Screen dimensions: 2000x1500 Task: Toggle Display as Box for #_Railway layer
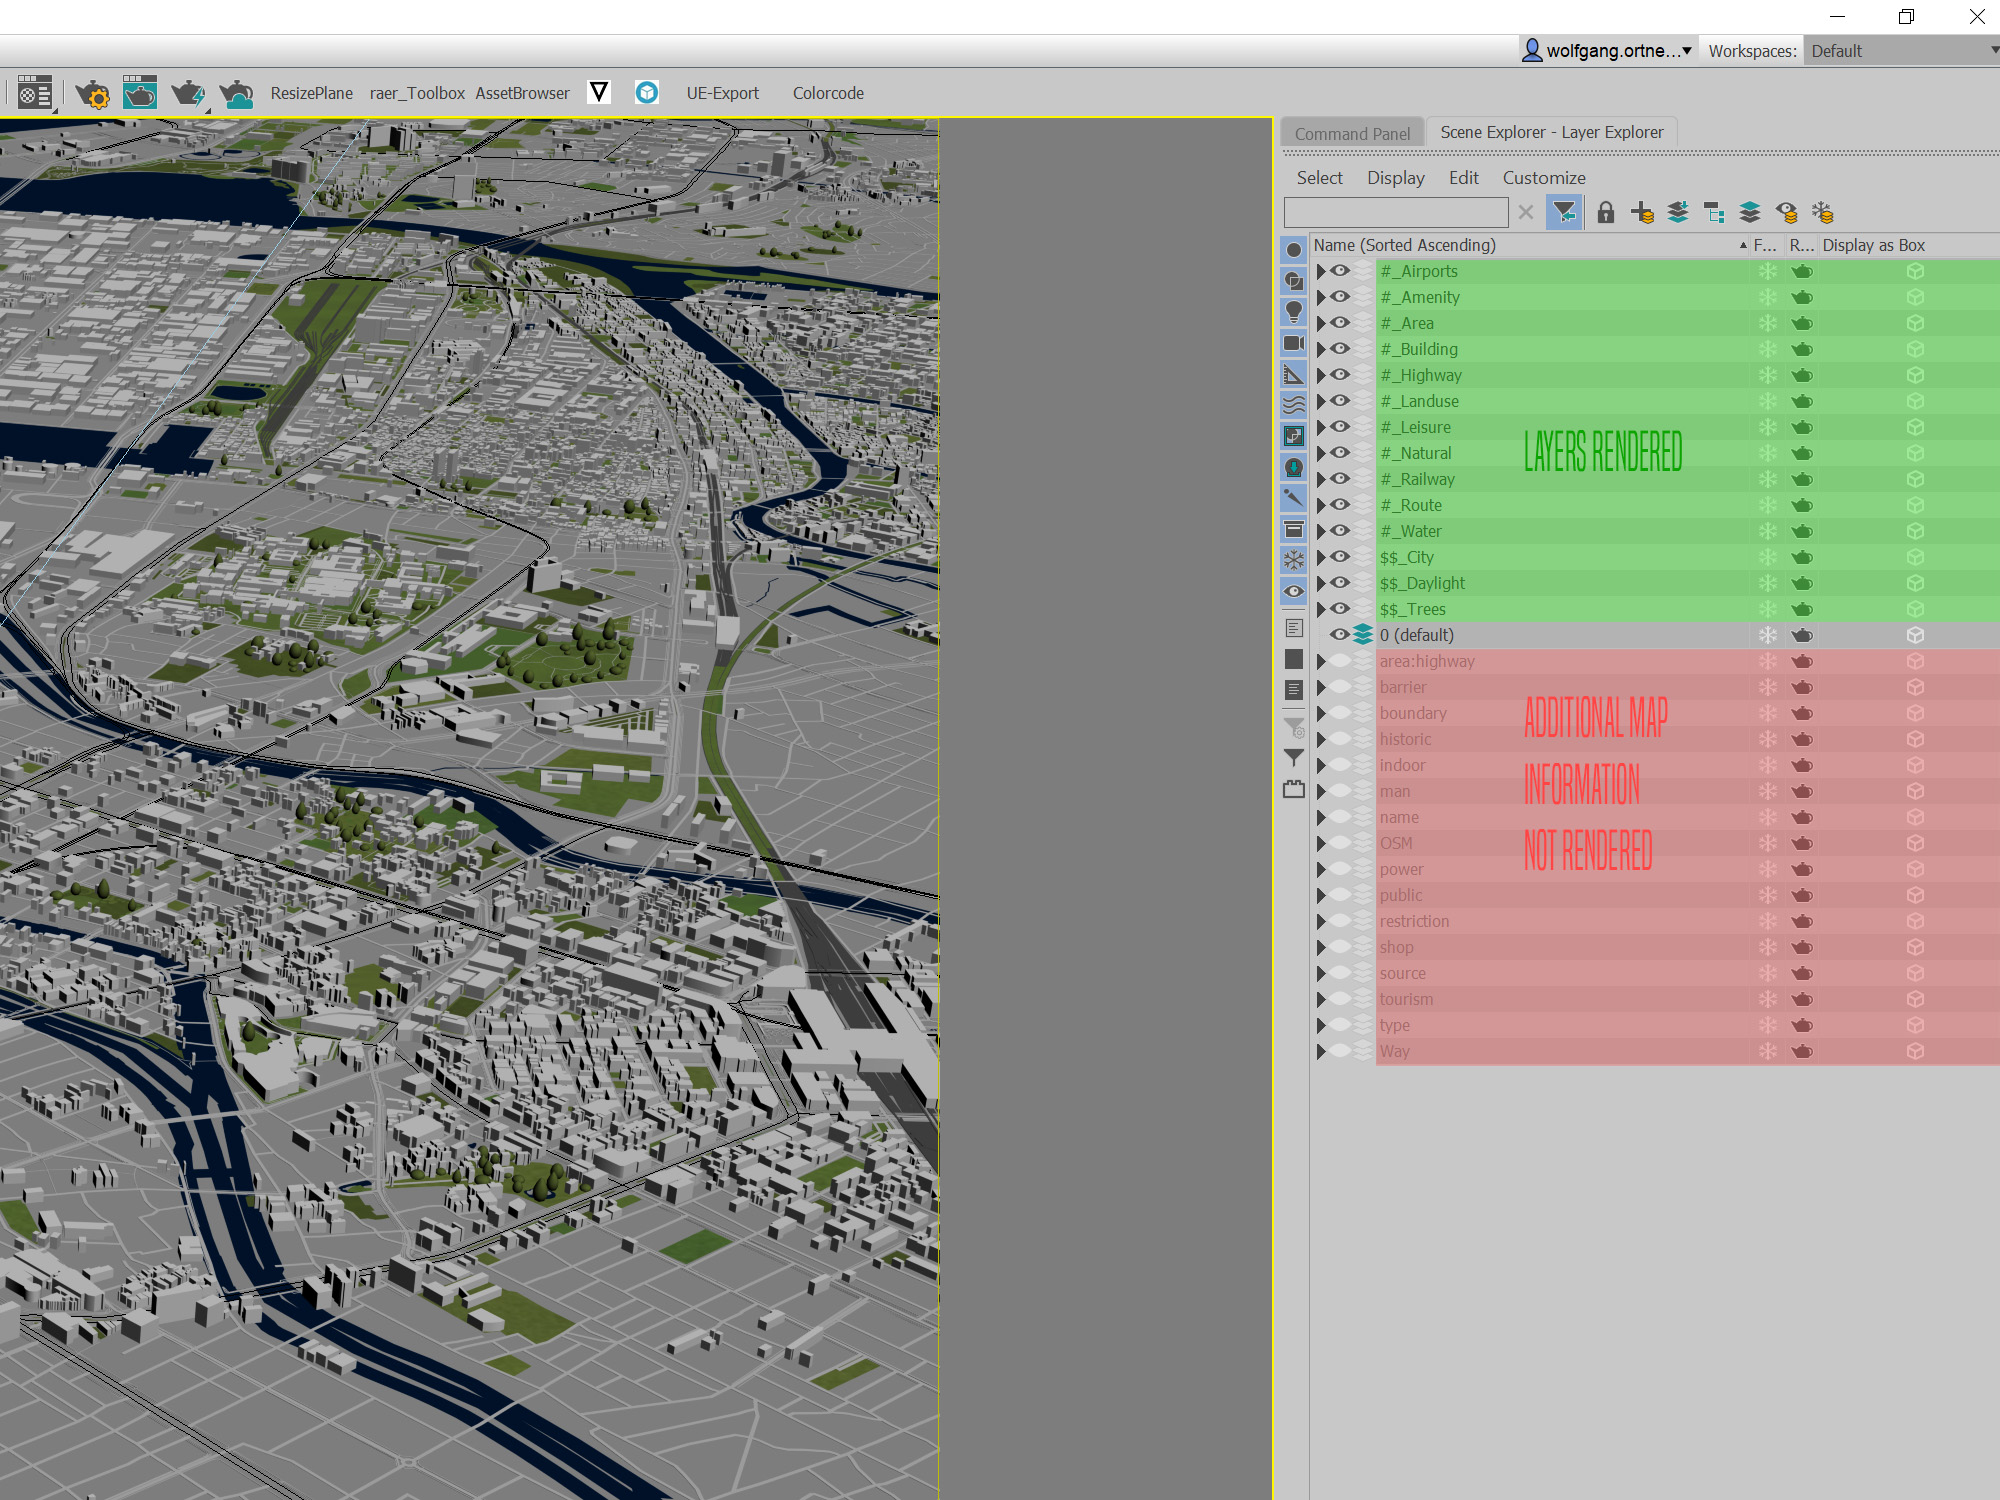1915,479
